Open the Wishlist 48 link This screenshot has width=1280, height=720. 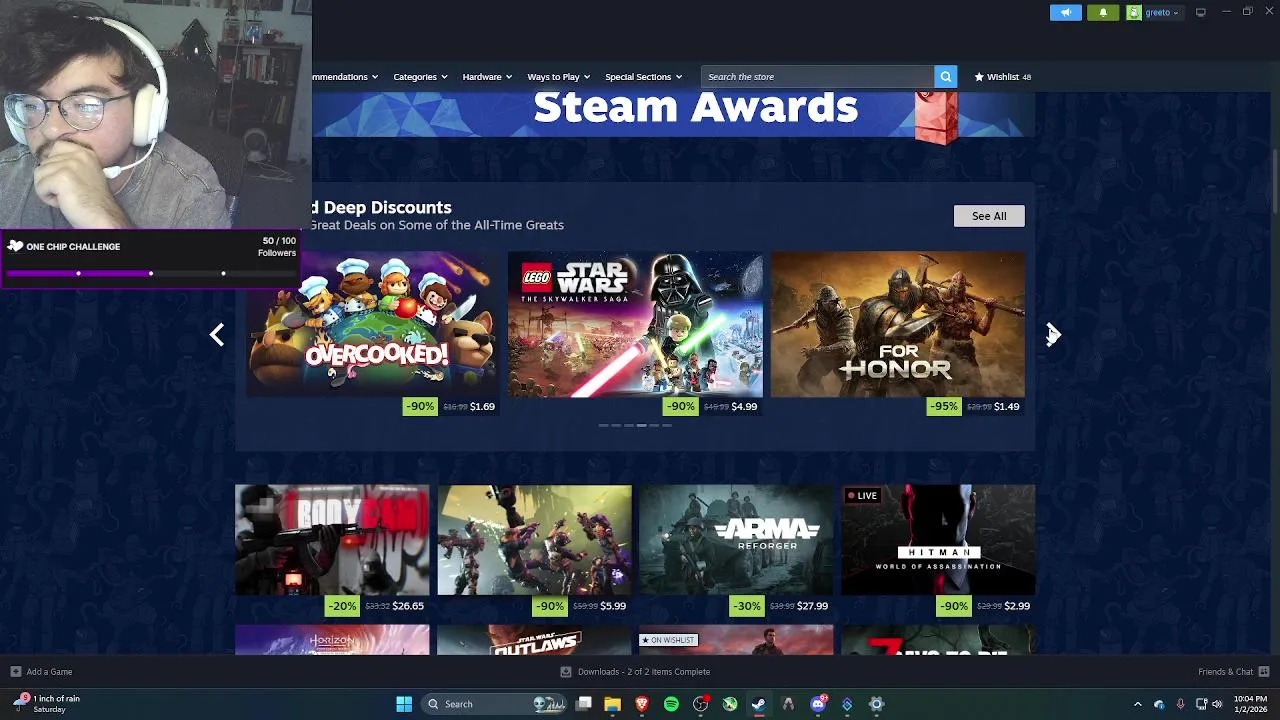click(x=1003, y=77)
